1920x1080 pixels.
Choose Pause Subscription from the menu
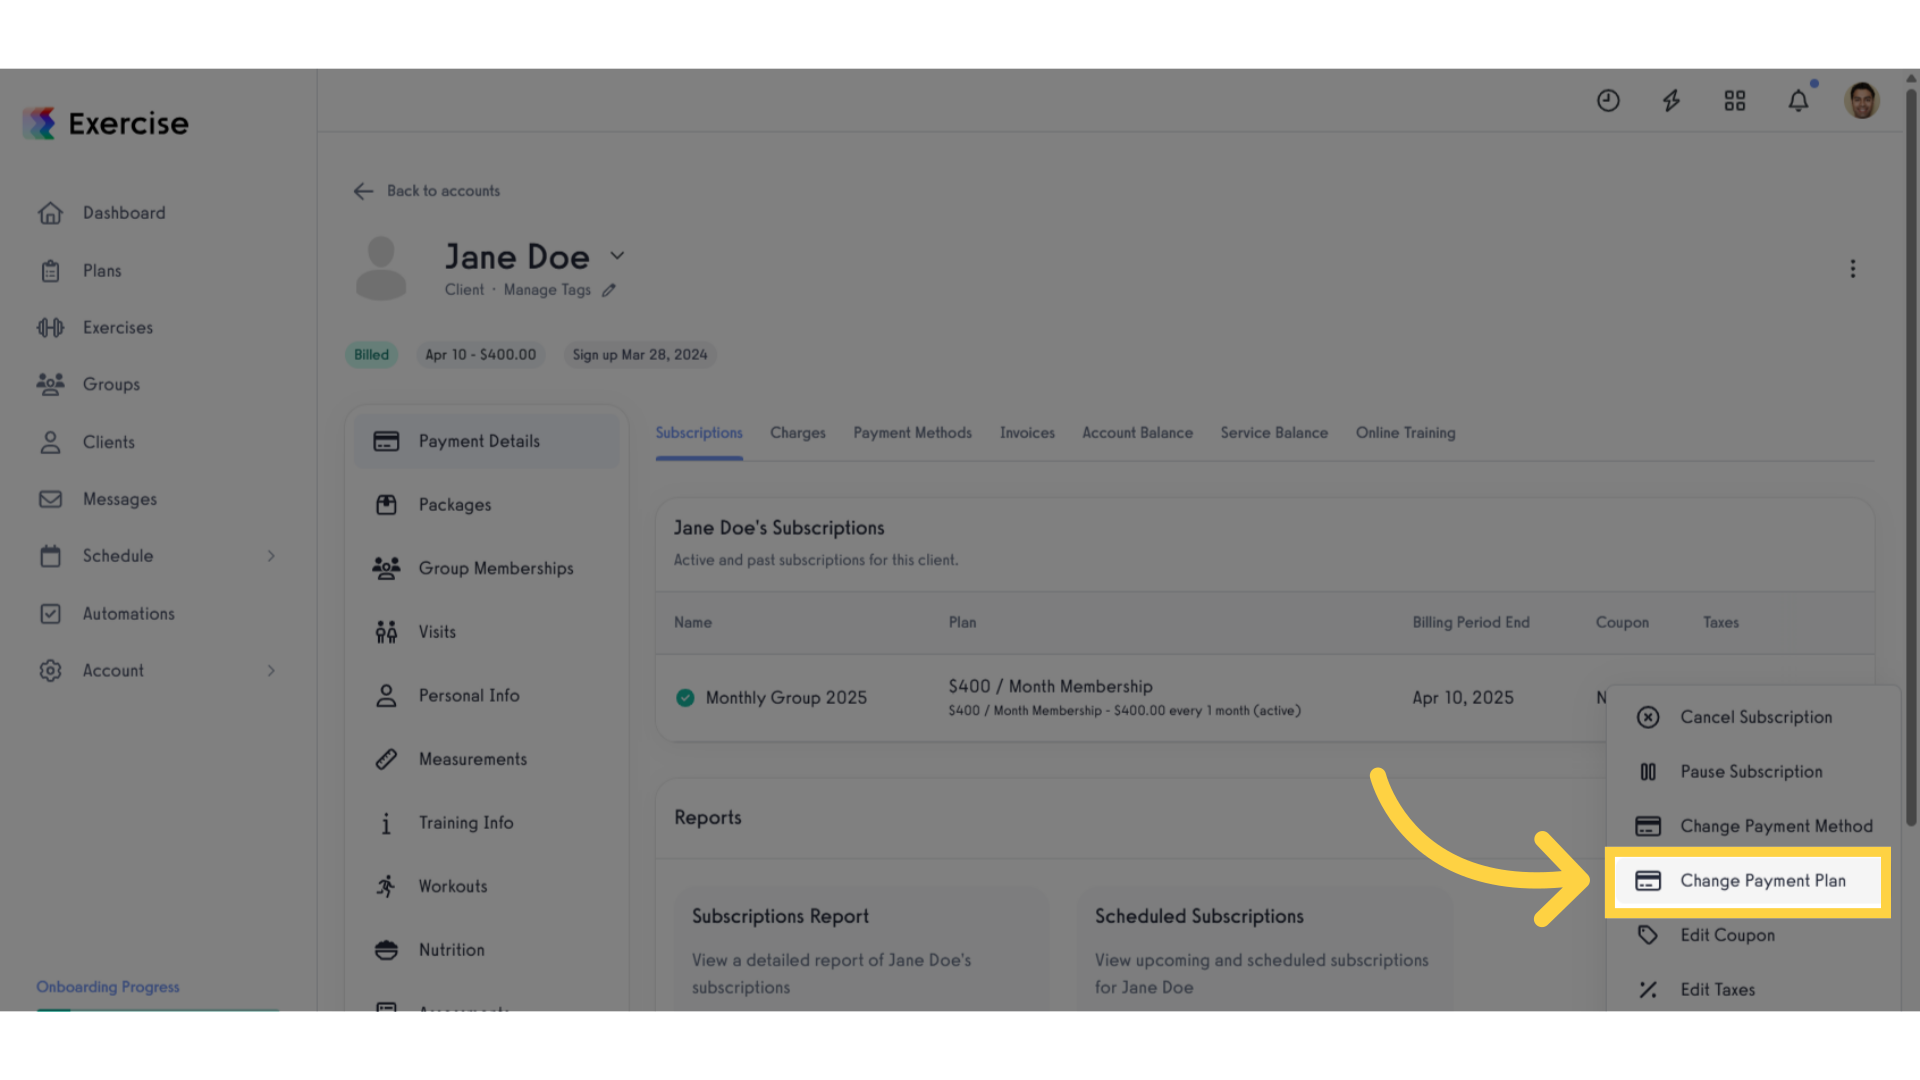click(1752, 772)
